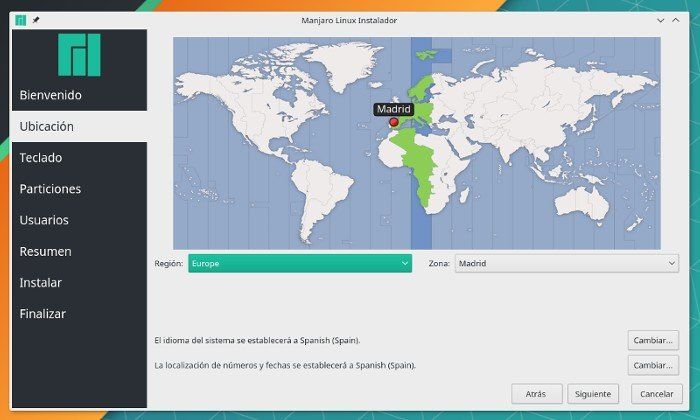Click the Manjaro logo in the sidebar

click(x=79, y=55)
